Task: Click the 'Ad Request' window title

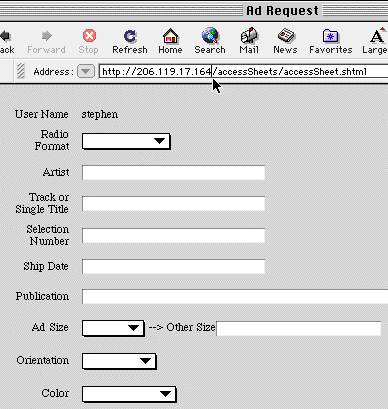Action: point(282,11)
